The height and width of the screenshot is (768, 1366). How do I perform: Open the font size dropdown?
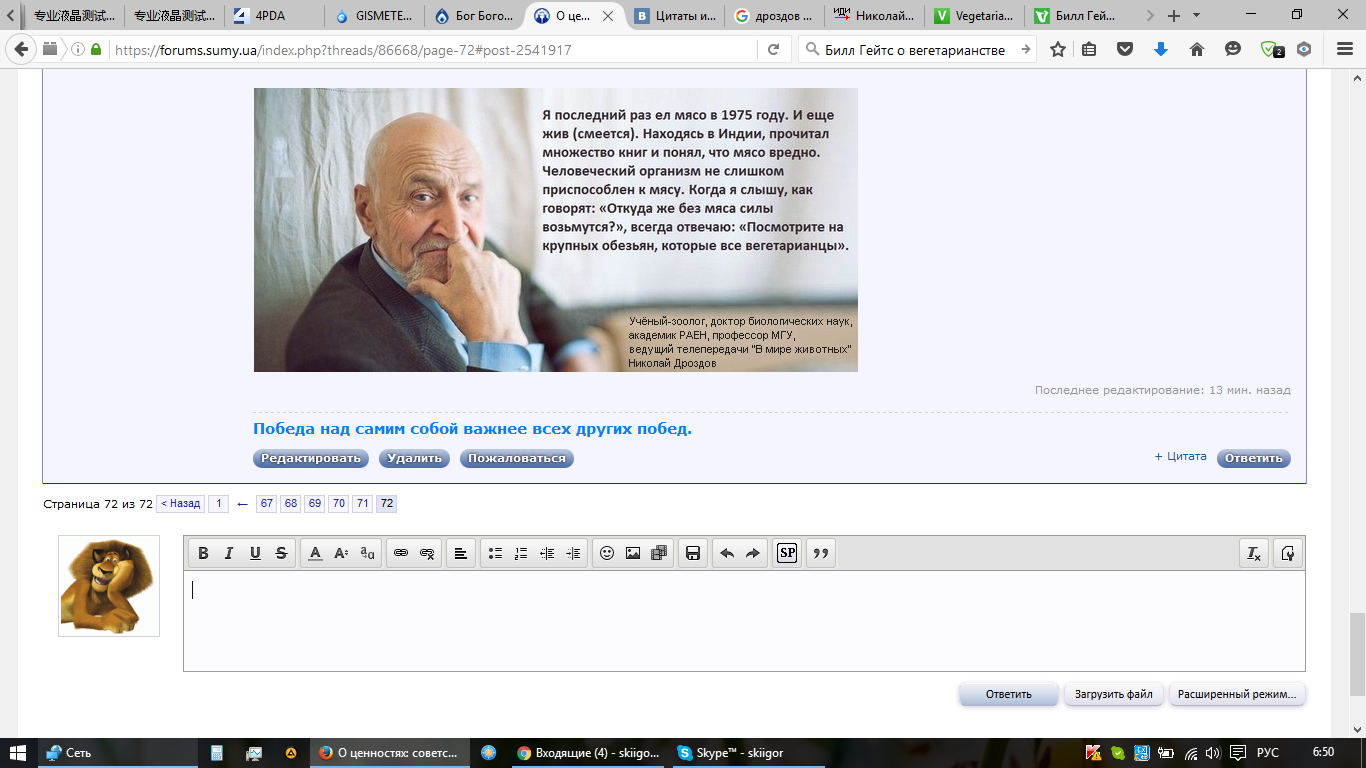pos(341,553)
